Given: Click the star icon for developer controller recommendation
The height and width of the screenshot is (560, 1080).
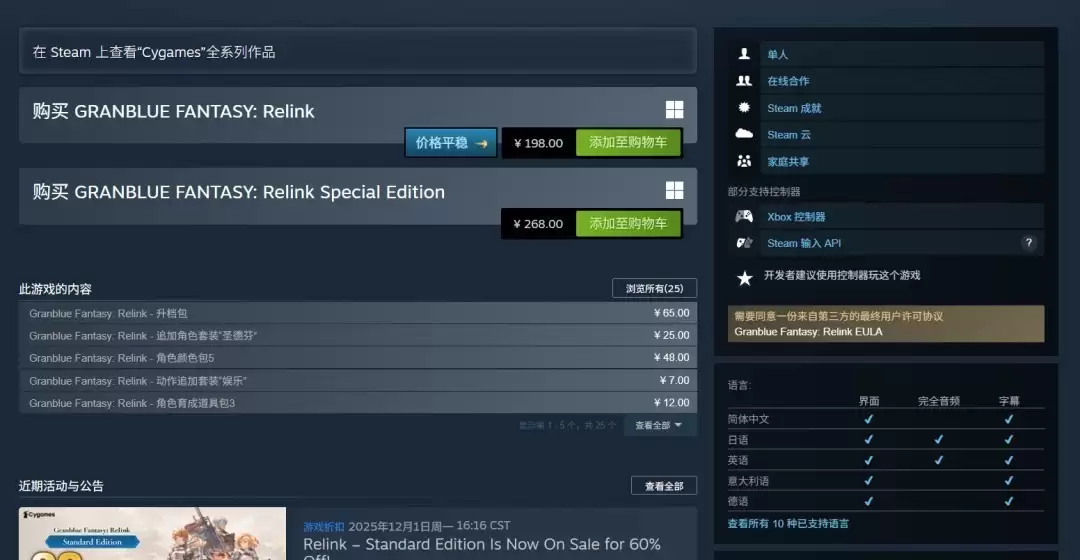Looking at the screenshot, I should click(745, 278).
